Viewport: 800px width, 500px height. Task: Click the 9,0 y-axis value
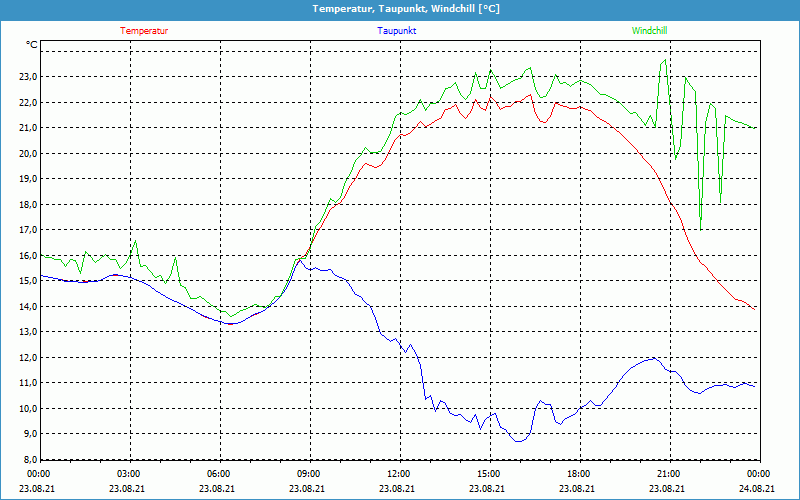(x=30, y=434)
